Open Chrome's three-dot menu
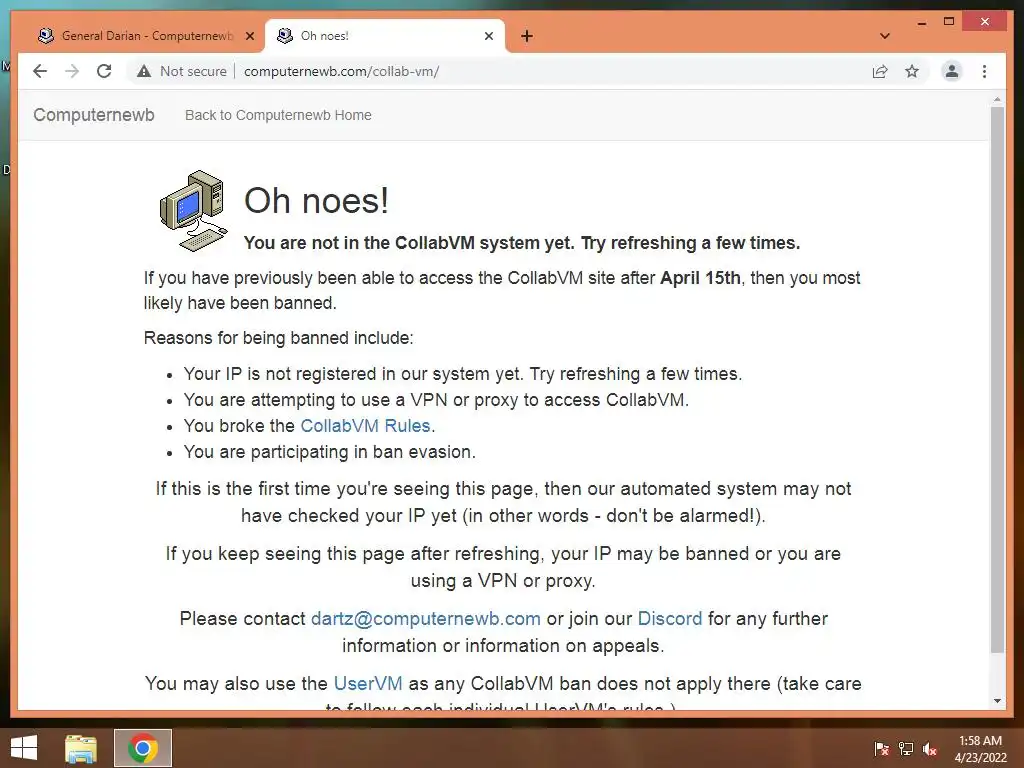1024x768 pixels. point(984,71)
